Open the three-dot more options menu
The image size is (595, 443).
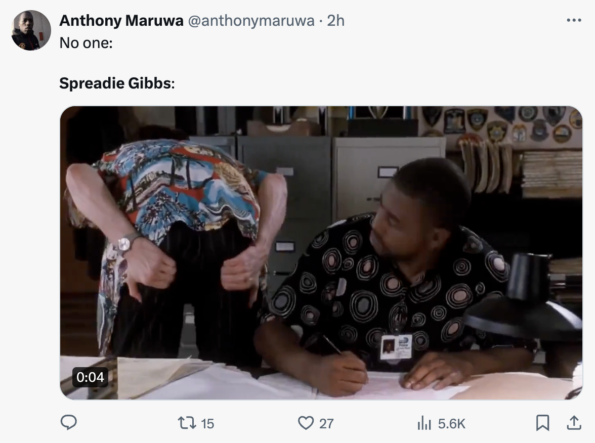[x=574, y=20]
